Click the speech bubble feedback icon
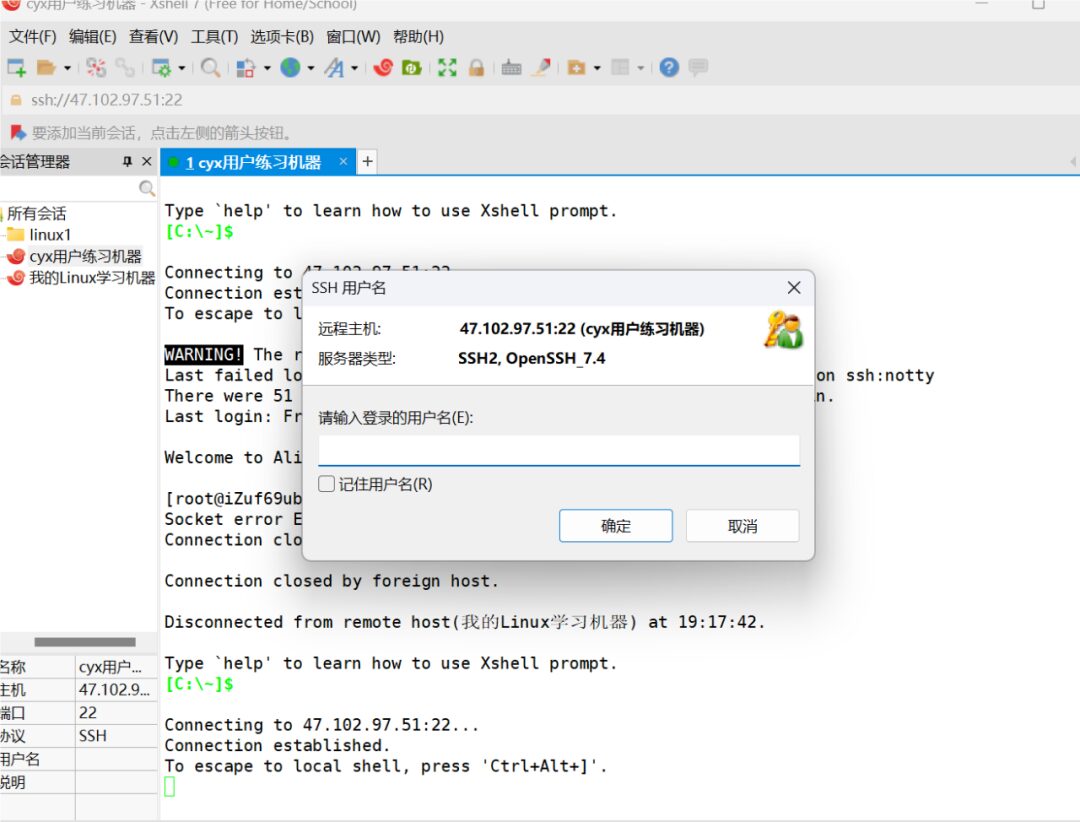This screenshot has height=822, width=1080. point(698,68)
